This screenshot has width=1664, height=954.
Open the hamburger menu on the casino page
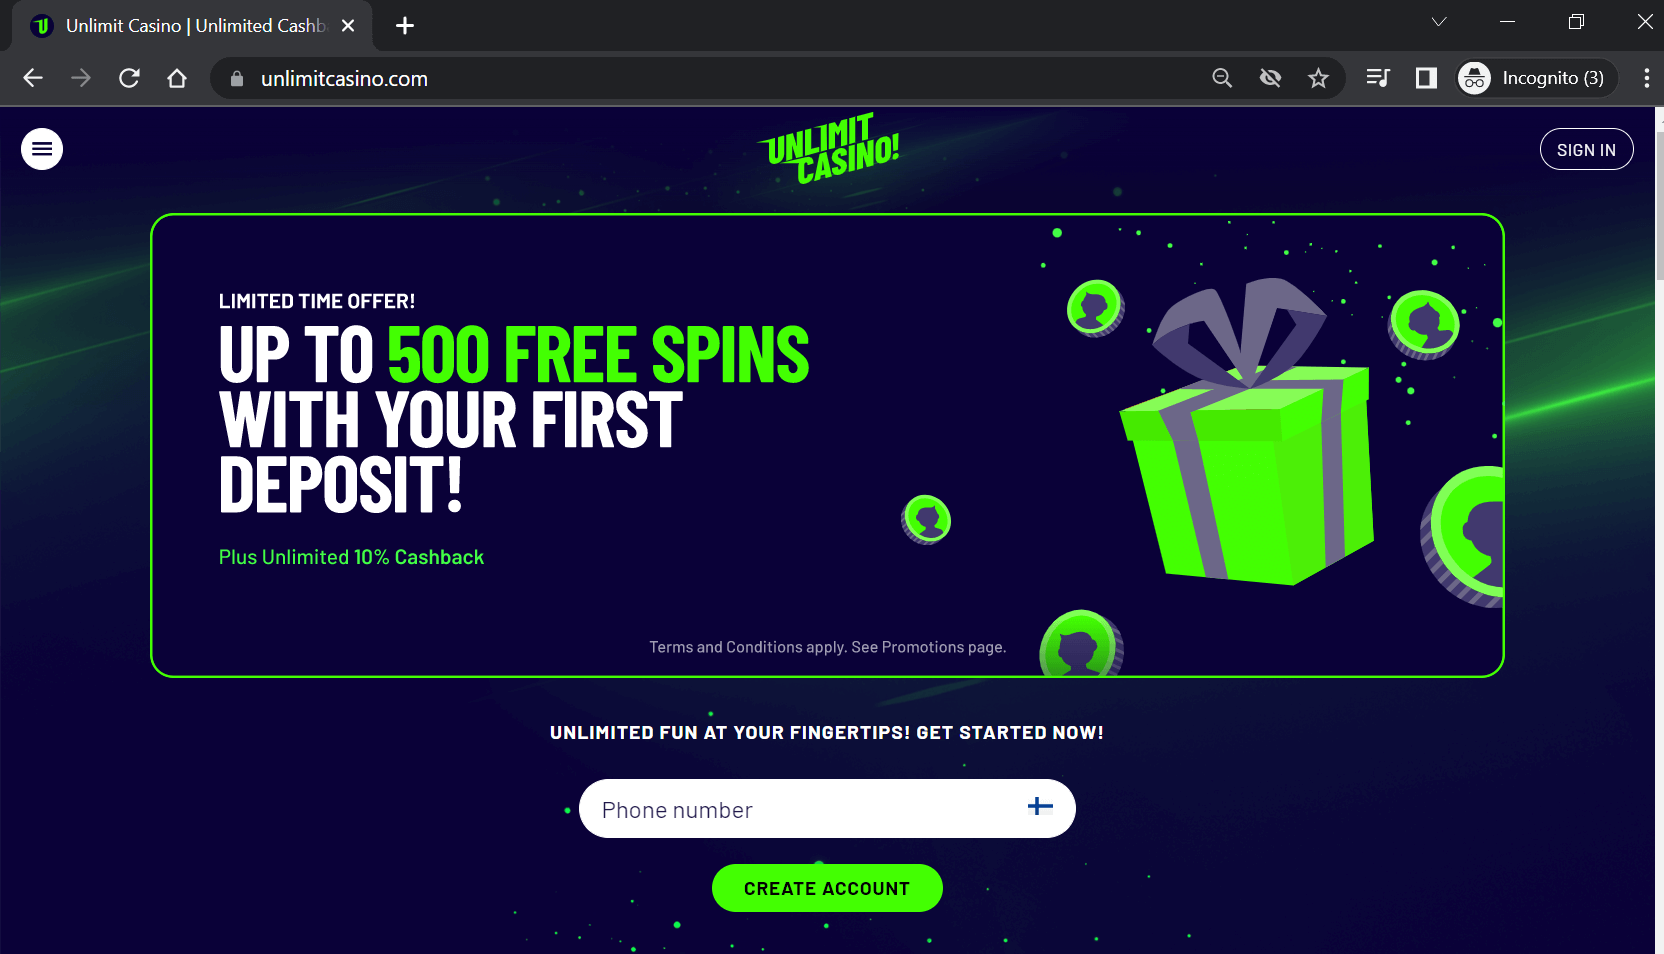(x=42, y=149)
